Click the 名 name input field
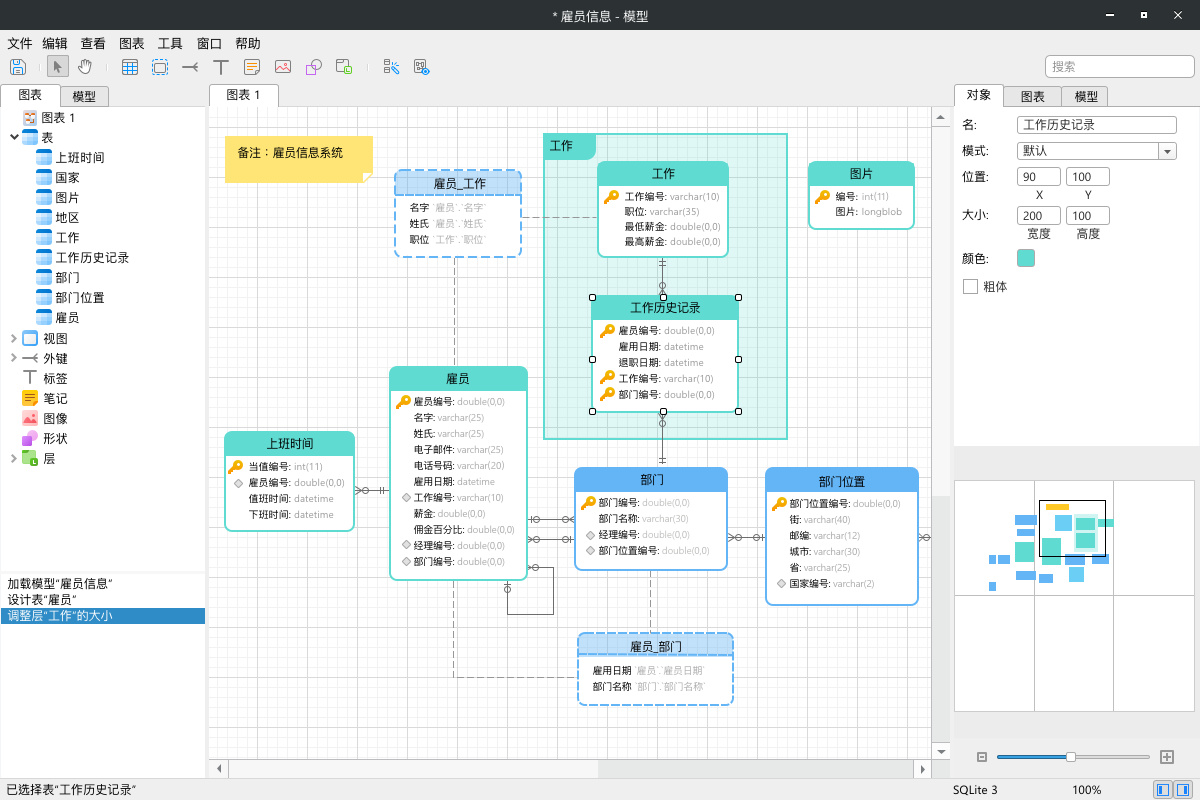Screen dimensions: 1200x800 click(x=1096, y=125)
